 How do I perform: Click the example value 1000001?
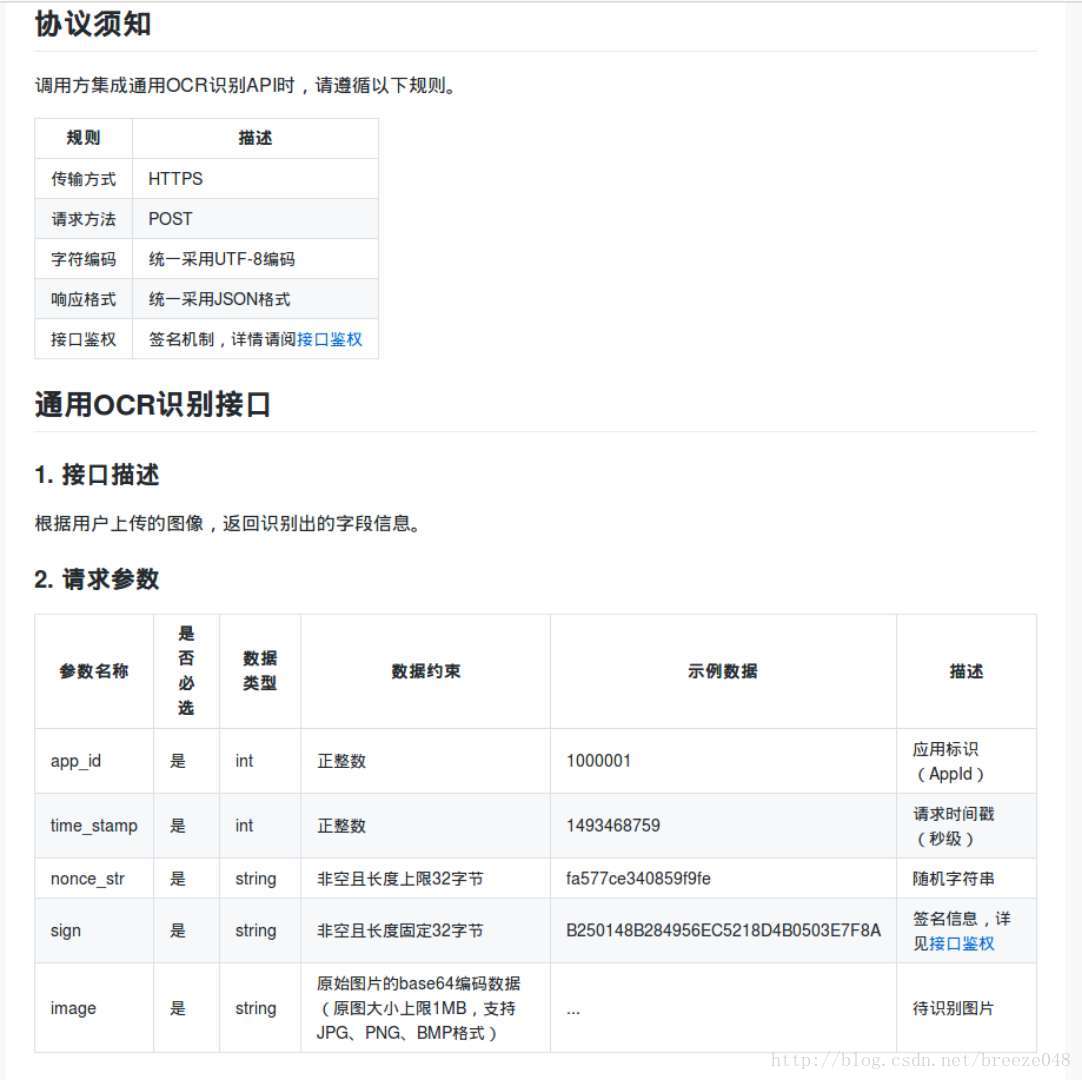[598, 760]
